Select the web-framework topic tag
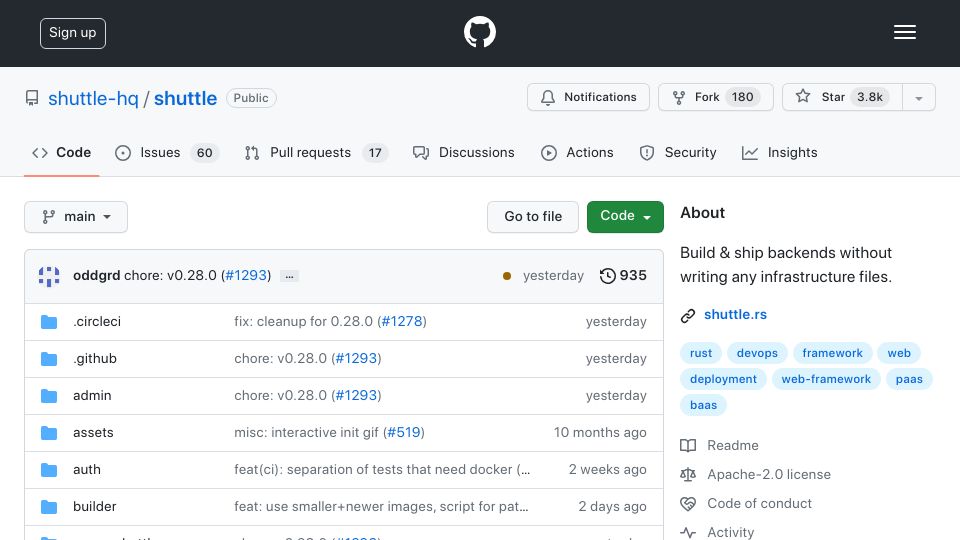Image resolution: width=960 pixels, height=540 pixels. 826,379
